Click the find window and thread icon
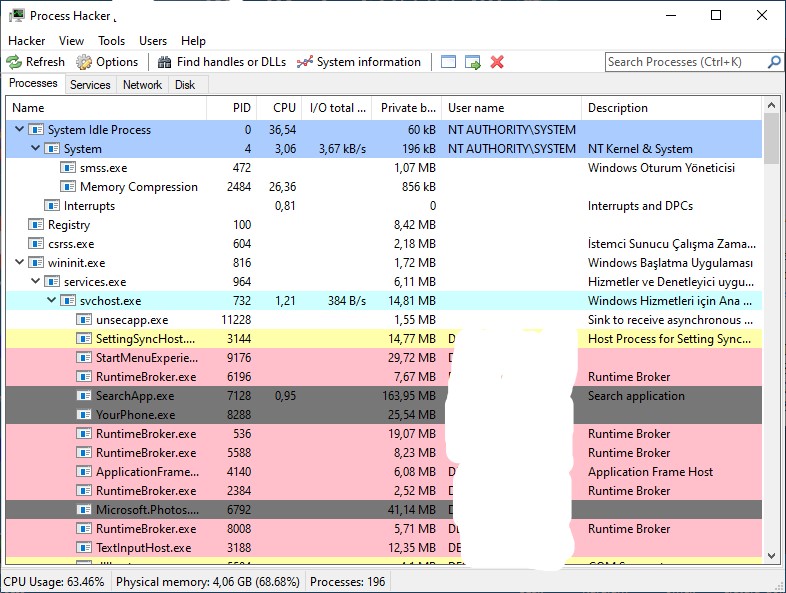Screen dimensions: 786x593 click(473, 62)
